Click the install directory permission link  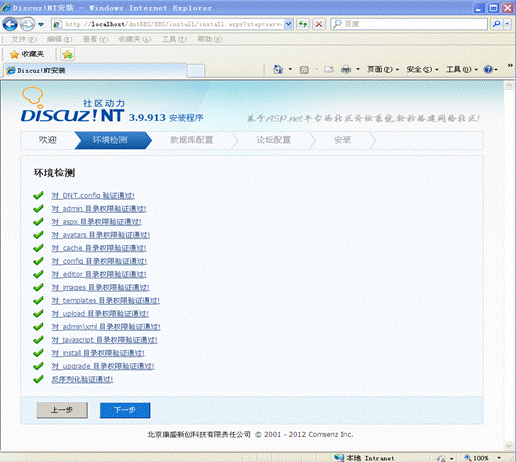click(x=98, y=353)
